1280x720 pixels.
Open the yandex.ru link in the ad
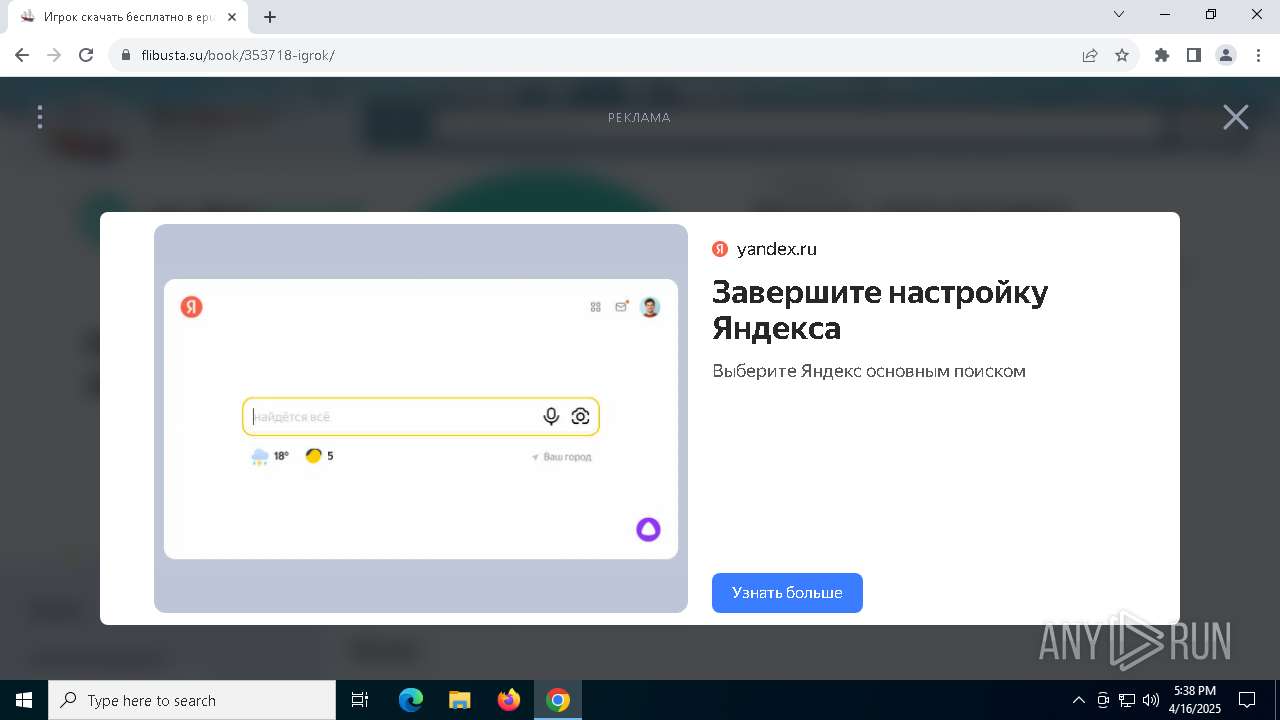tap(776, 249)
